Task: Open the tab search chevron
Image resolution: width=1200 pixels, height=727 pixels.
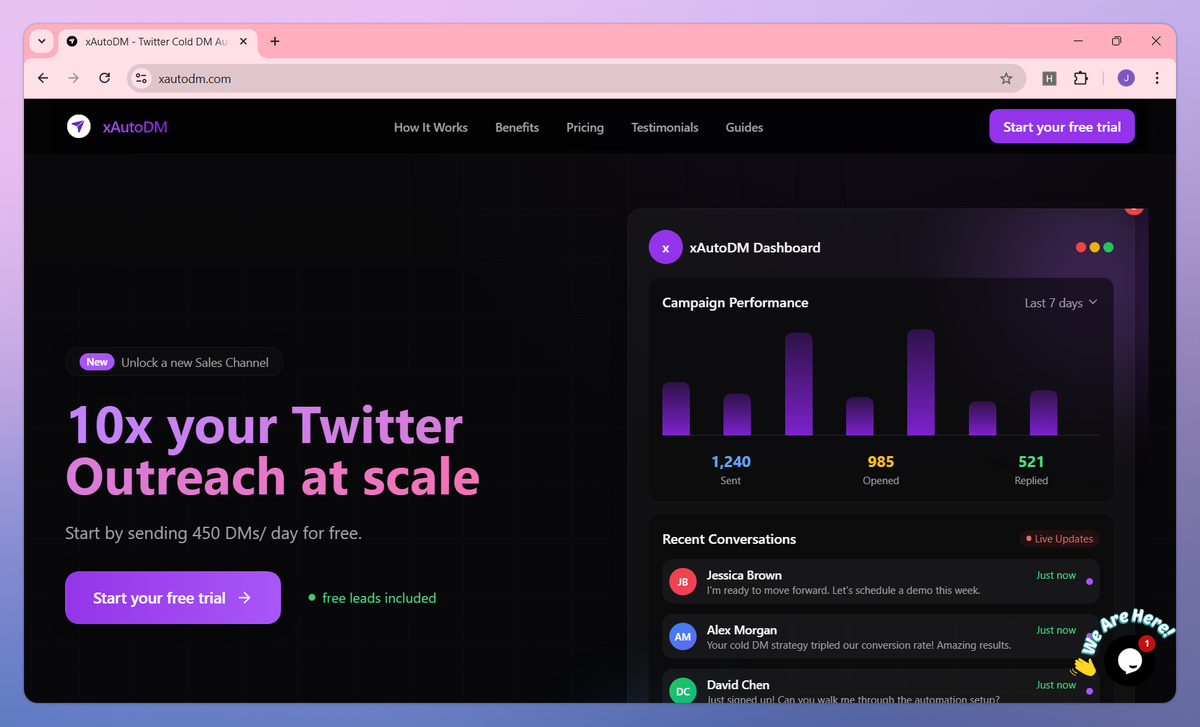Action: tap(40, 41)
